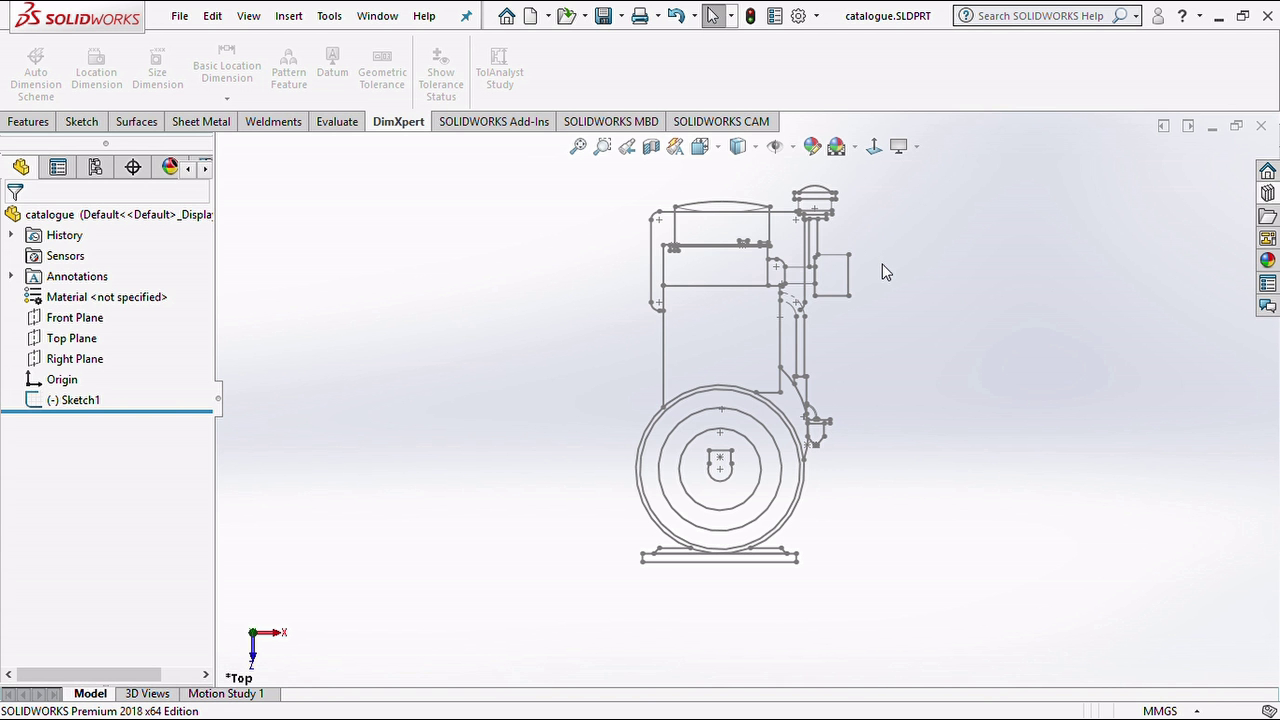The image size is (1280, 720).
Task: Click Previous View icon
Action: tap(627, 147)
